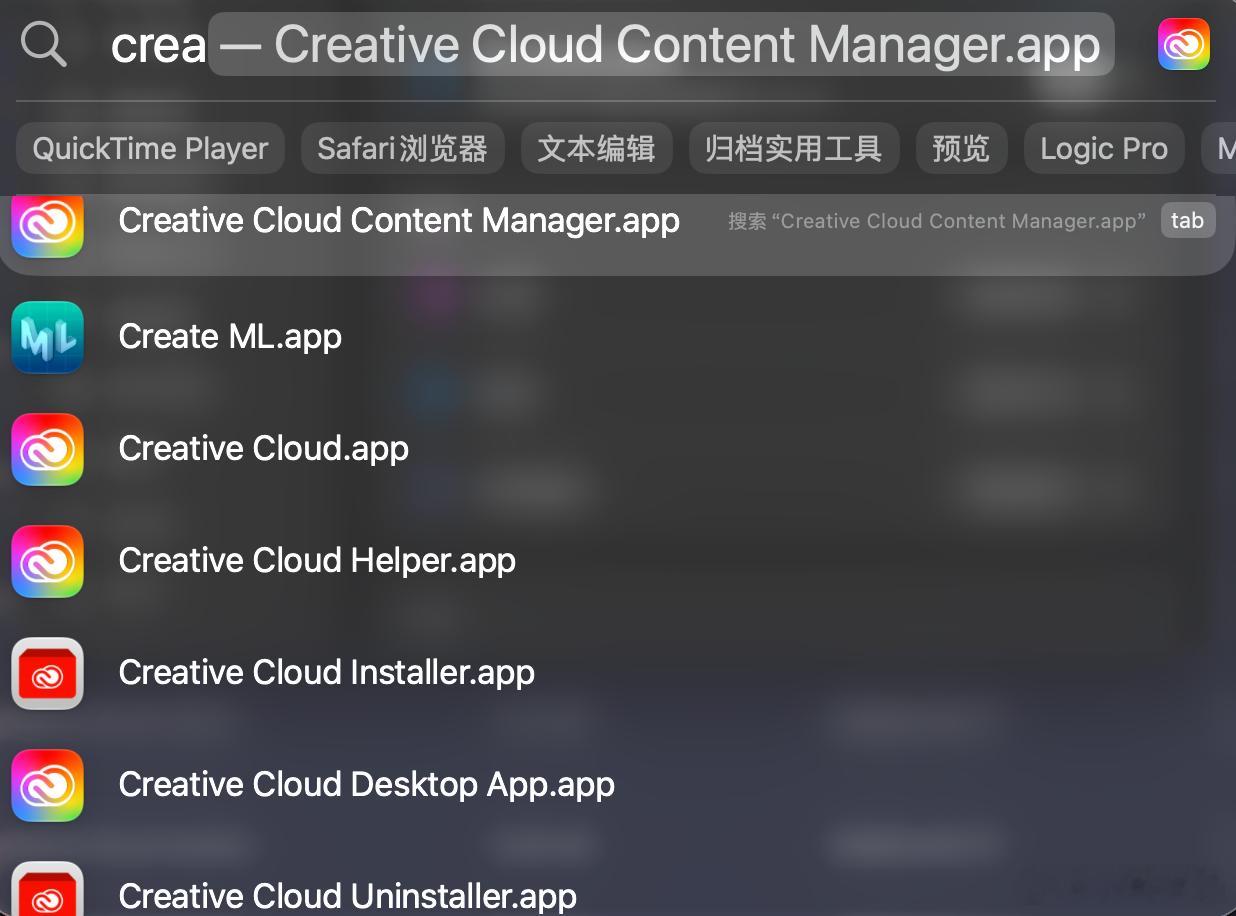Choose the 归档实用工具 suggestion chip
Screen dimensions: 1236x916
coord(794,149)
